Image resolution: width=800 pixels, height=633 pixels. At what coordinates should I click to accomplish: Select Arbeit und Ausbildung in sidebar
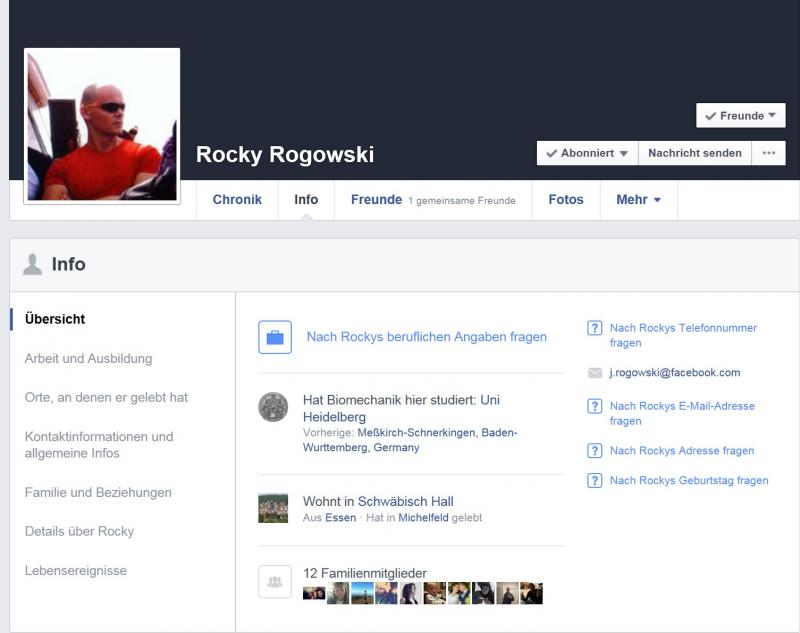tap(88, 359)
